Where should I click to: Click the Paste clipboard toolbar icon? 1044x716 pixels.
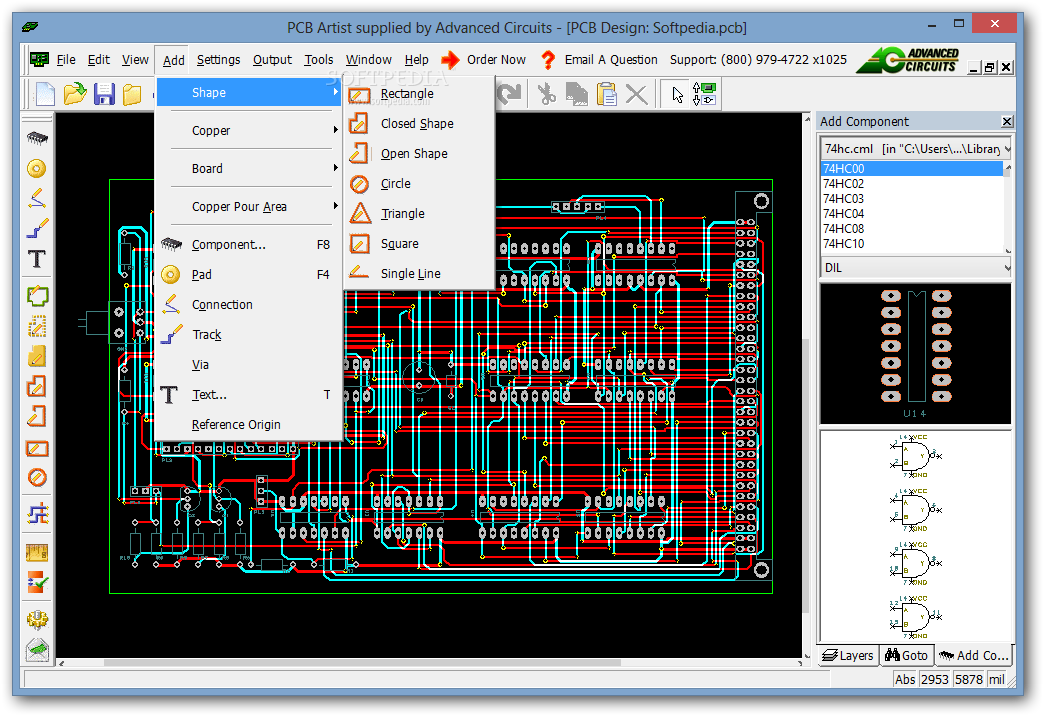(607, 94)
